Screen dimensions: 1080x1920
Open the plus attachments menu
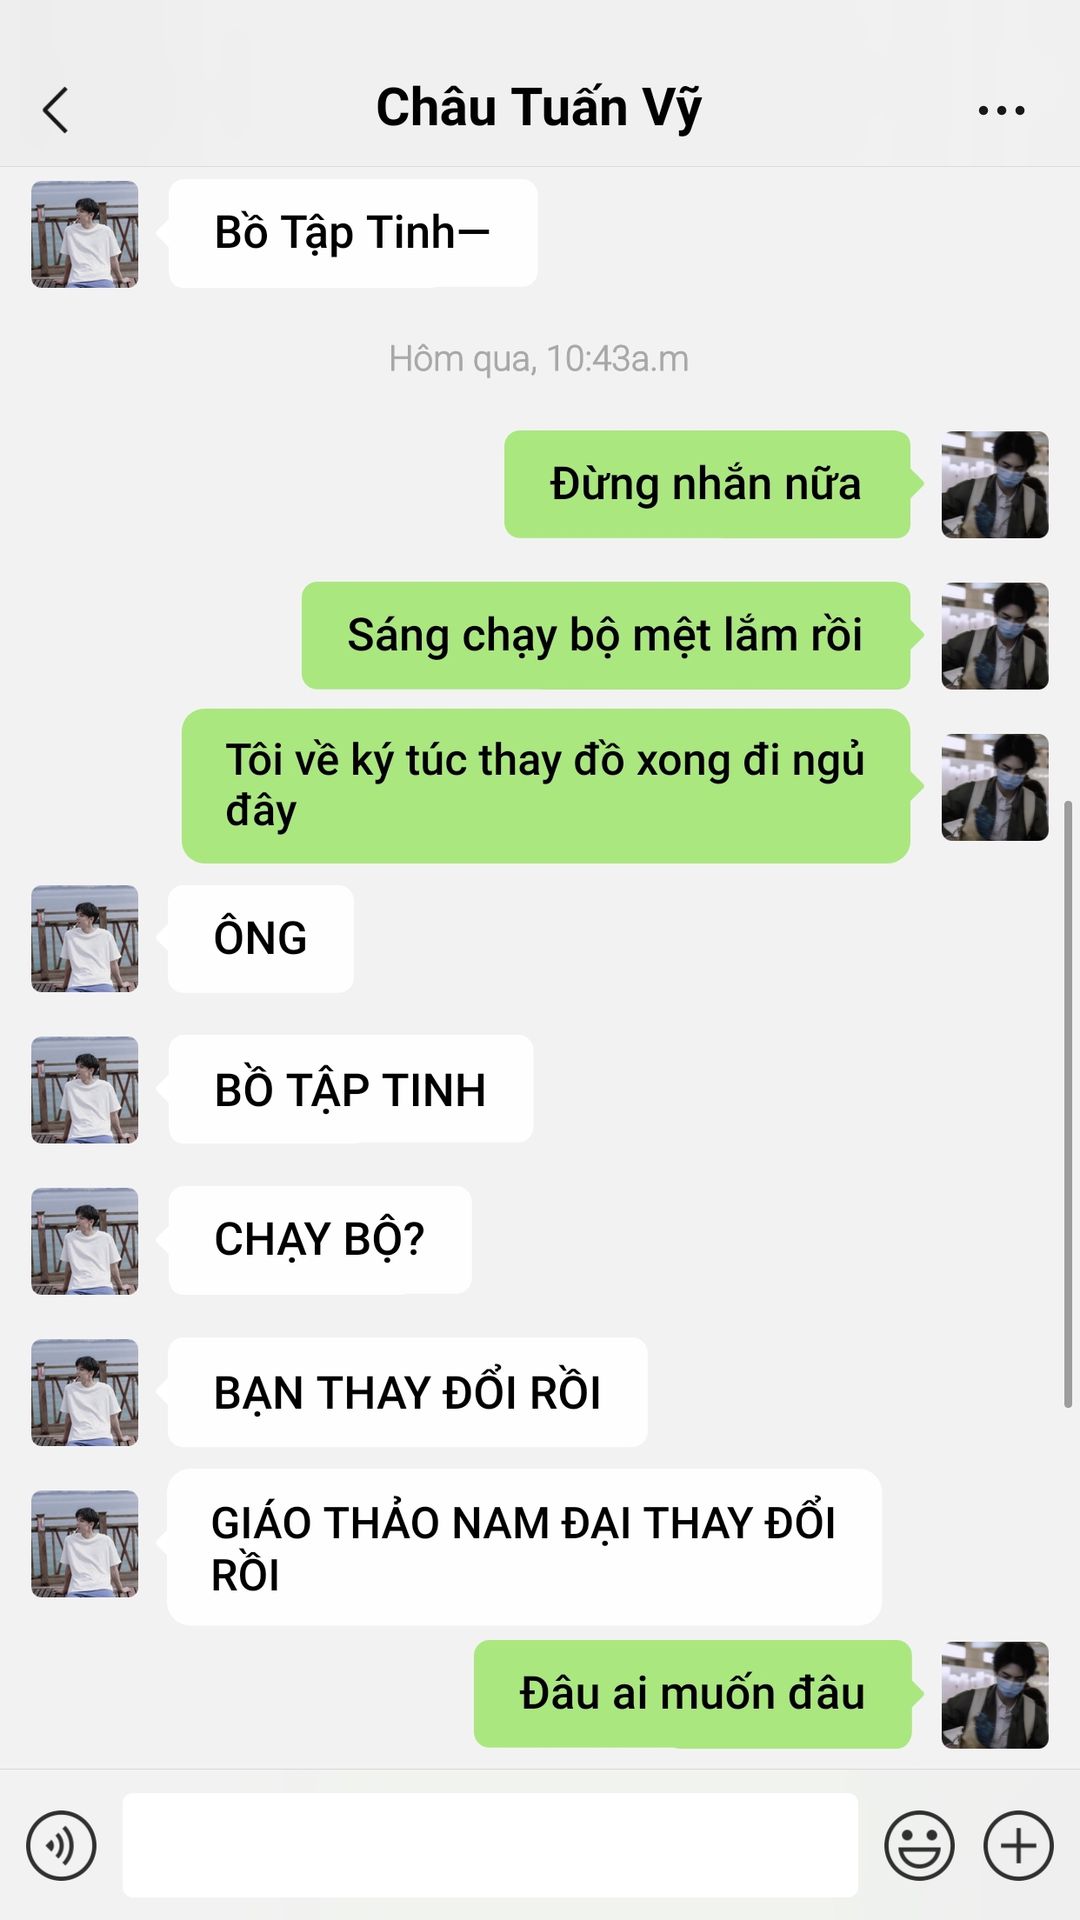click(1018, 1845)
